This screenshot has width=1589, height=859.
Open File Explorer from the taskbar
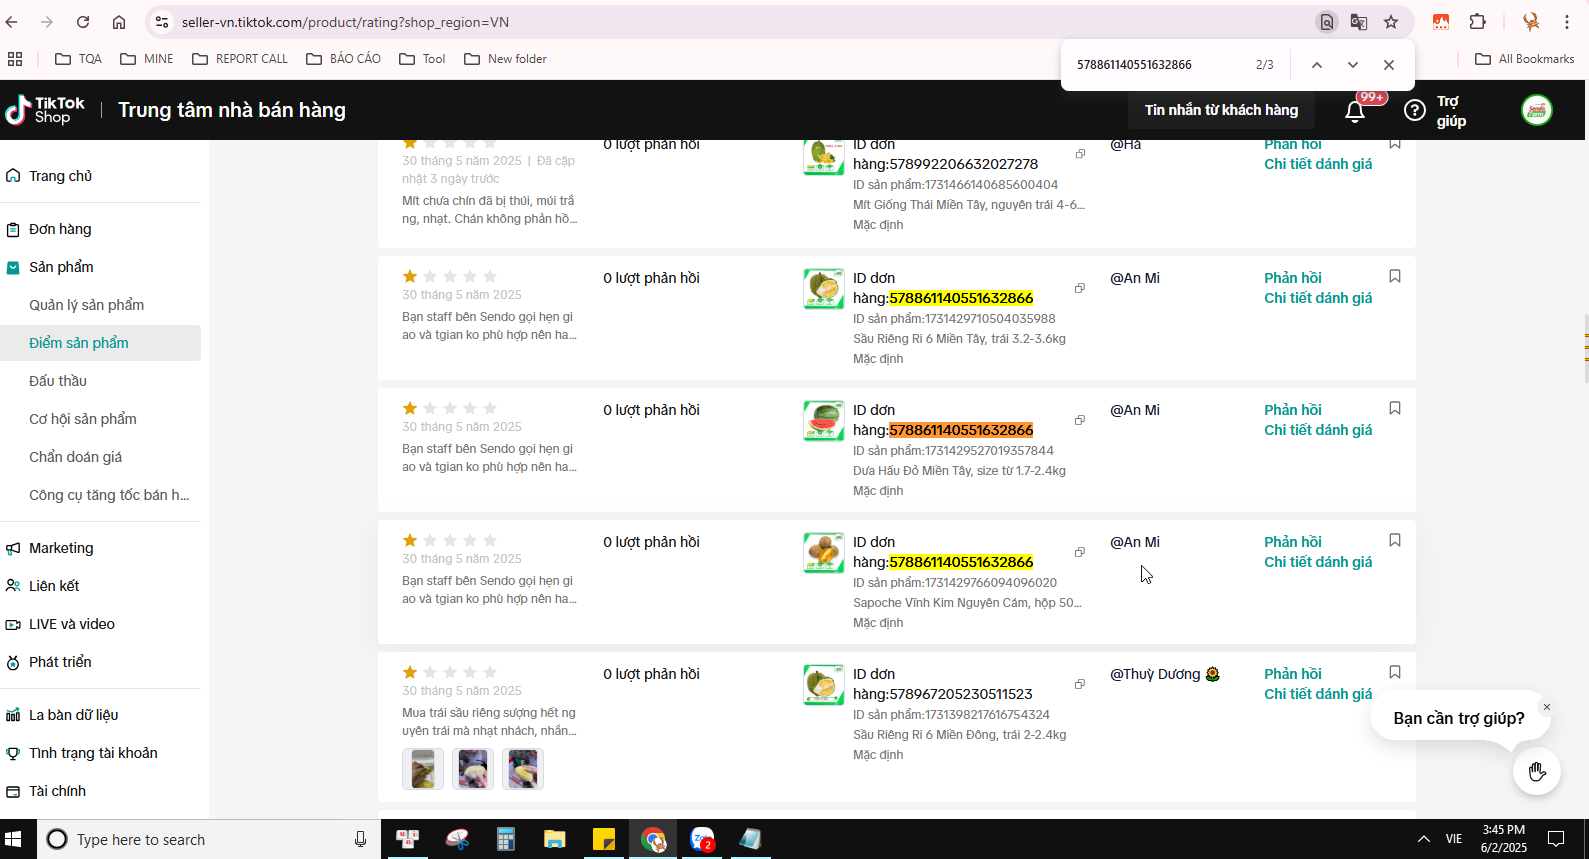click(x=554, y=839)
